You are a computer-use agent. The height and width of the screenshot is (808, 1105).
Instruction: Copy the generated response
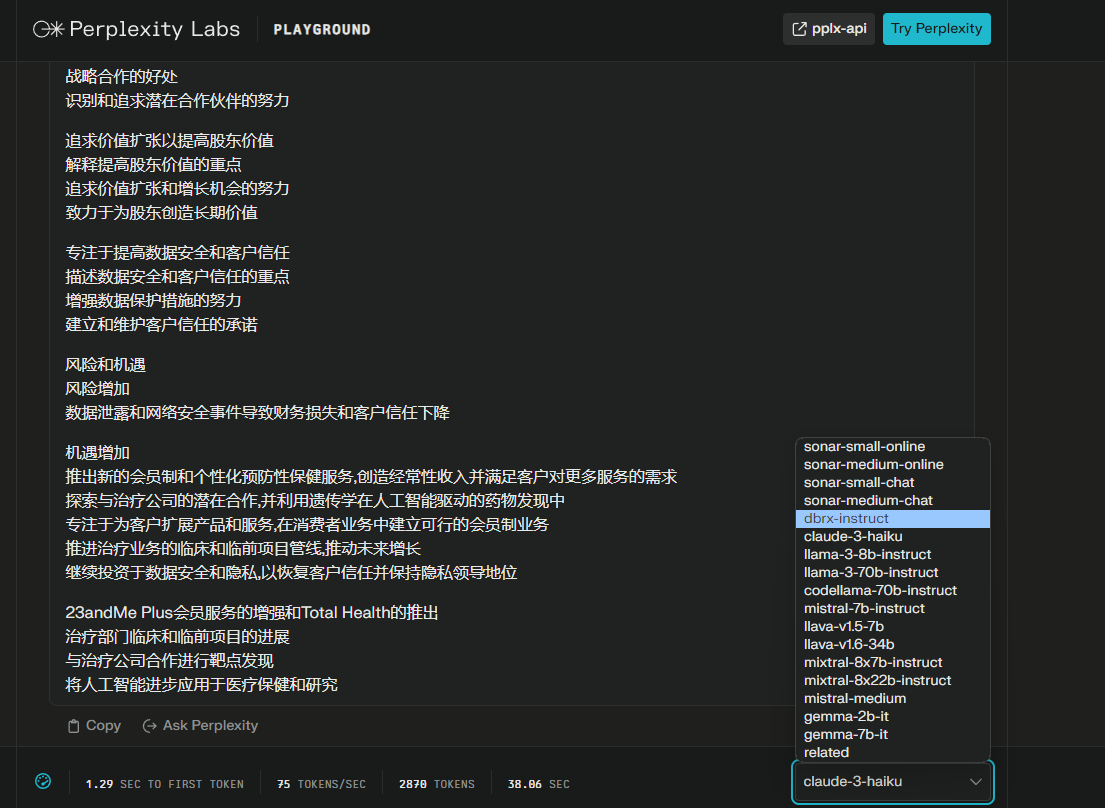click(92, 725)
